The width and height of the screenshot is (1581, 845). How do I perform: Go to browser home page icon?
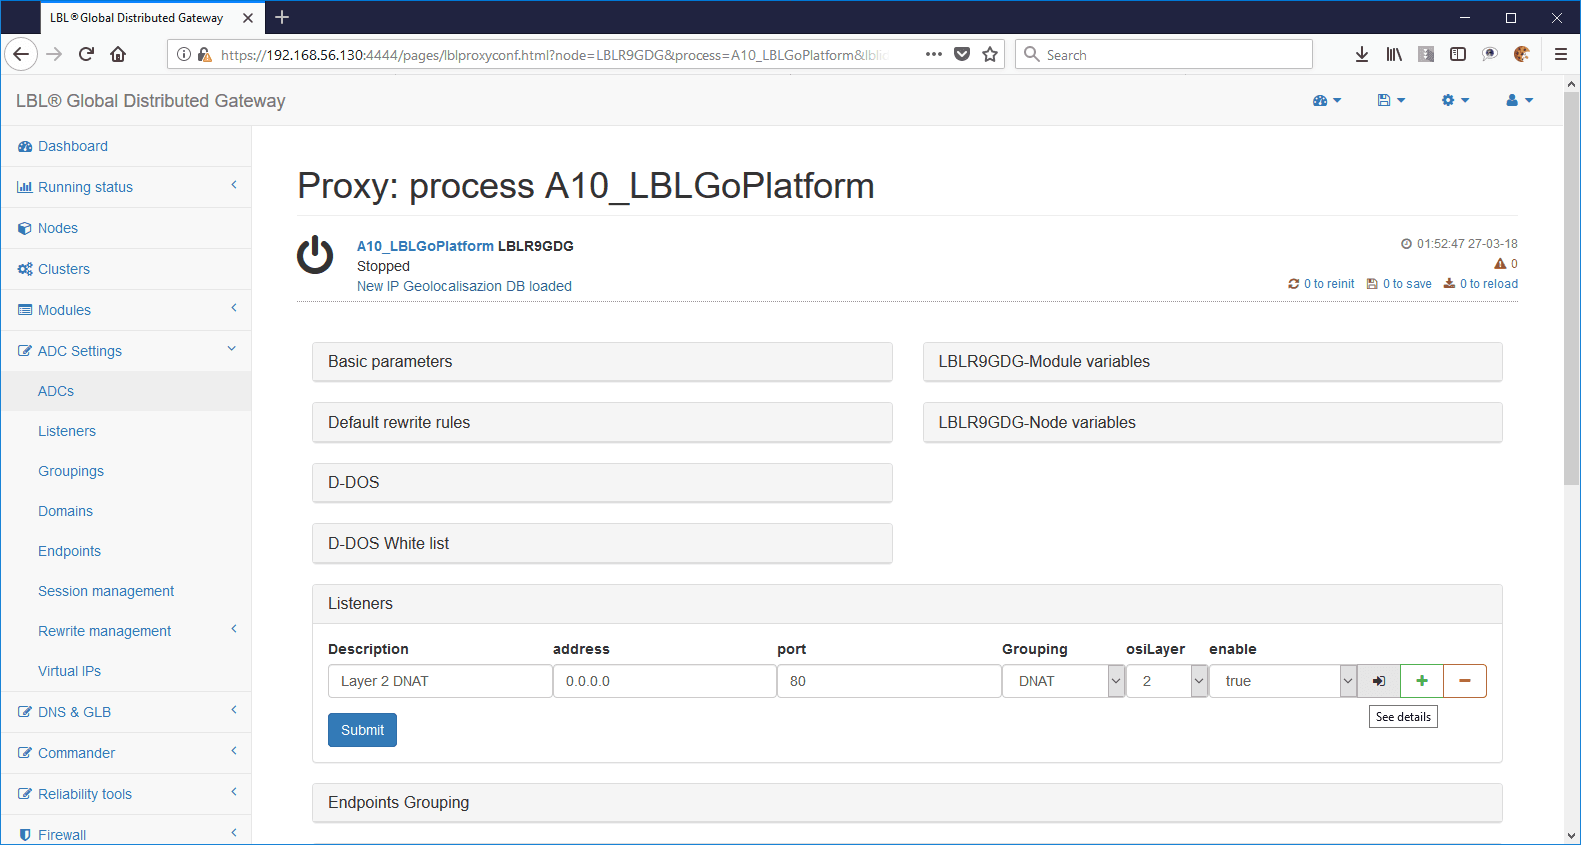[x=118, y=54]
